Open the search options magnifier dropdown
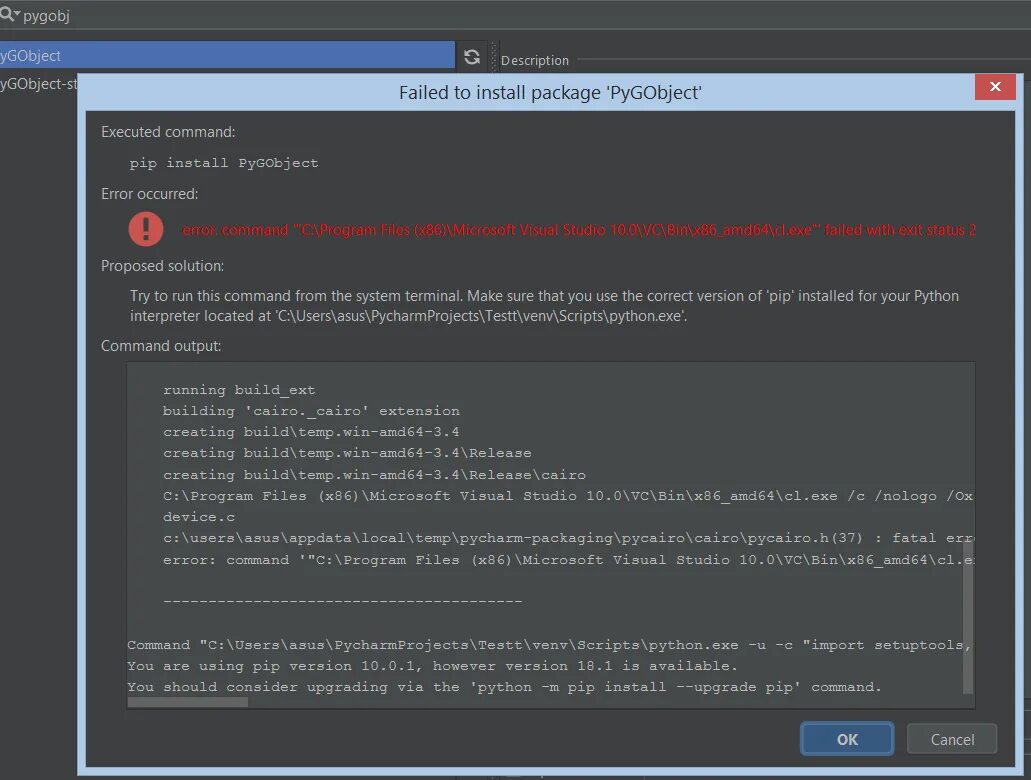Viewport: 1031px width, 780px height. pos(9,14)
